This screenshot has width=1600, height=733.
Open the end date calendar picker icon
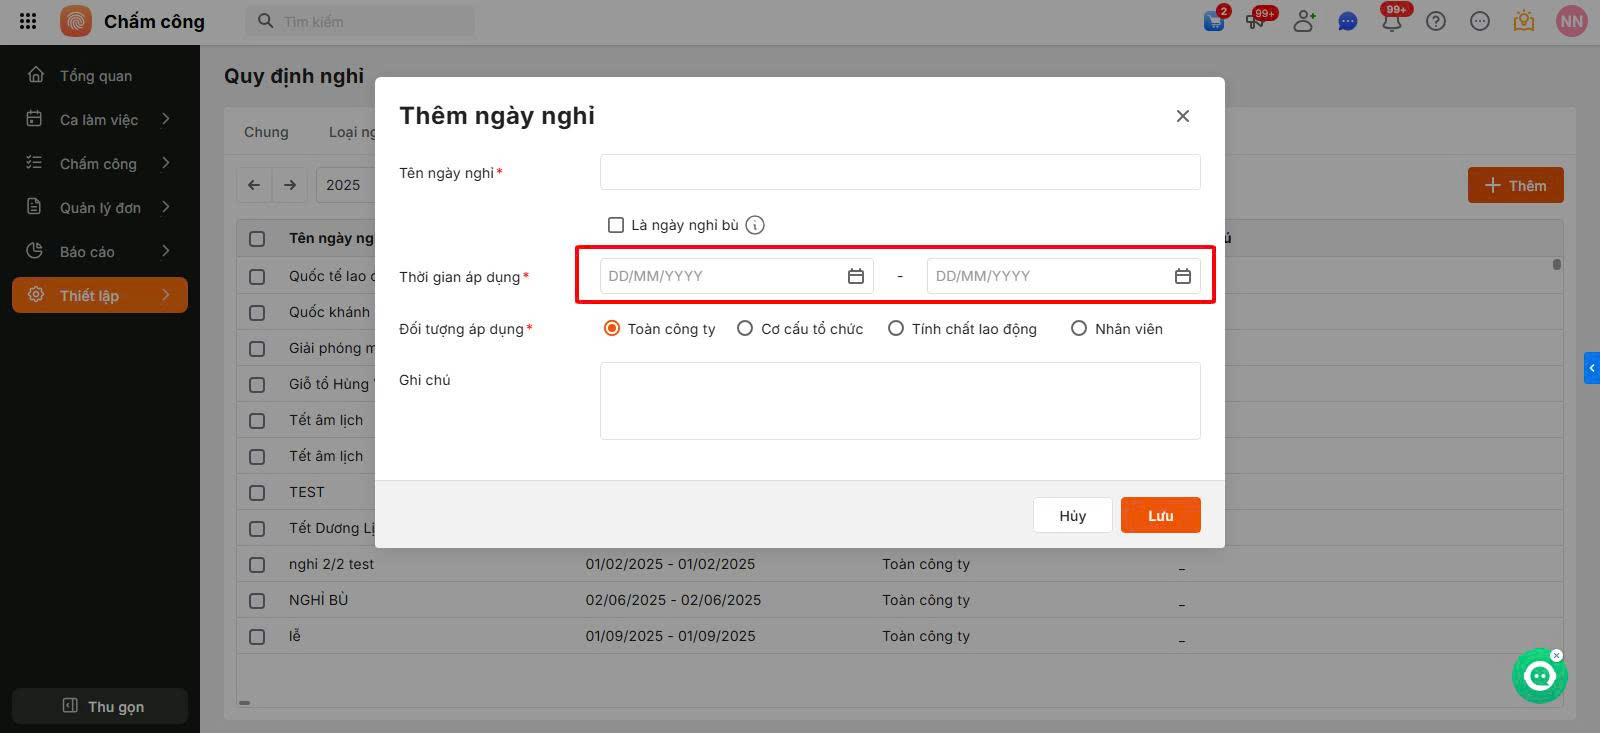(x=1182, y=276)
